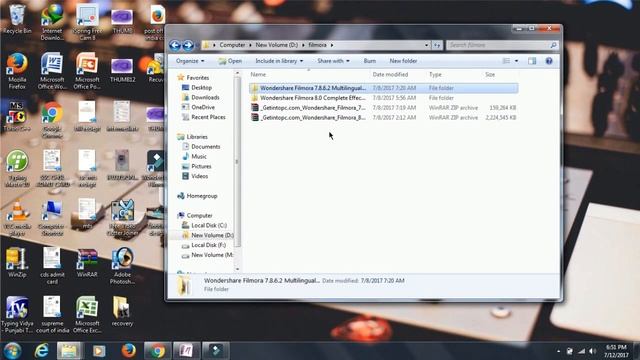
Task: Click the Open toolbar button
Action: pos(230,61)
